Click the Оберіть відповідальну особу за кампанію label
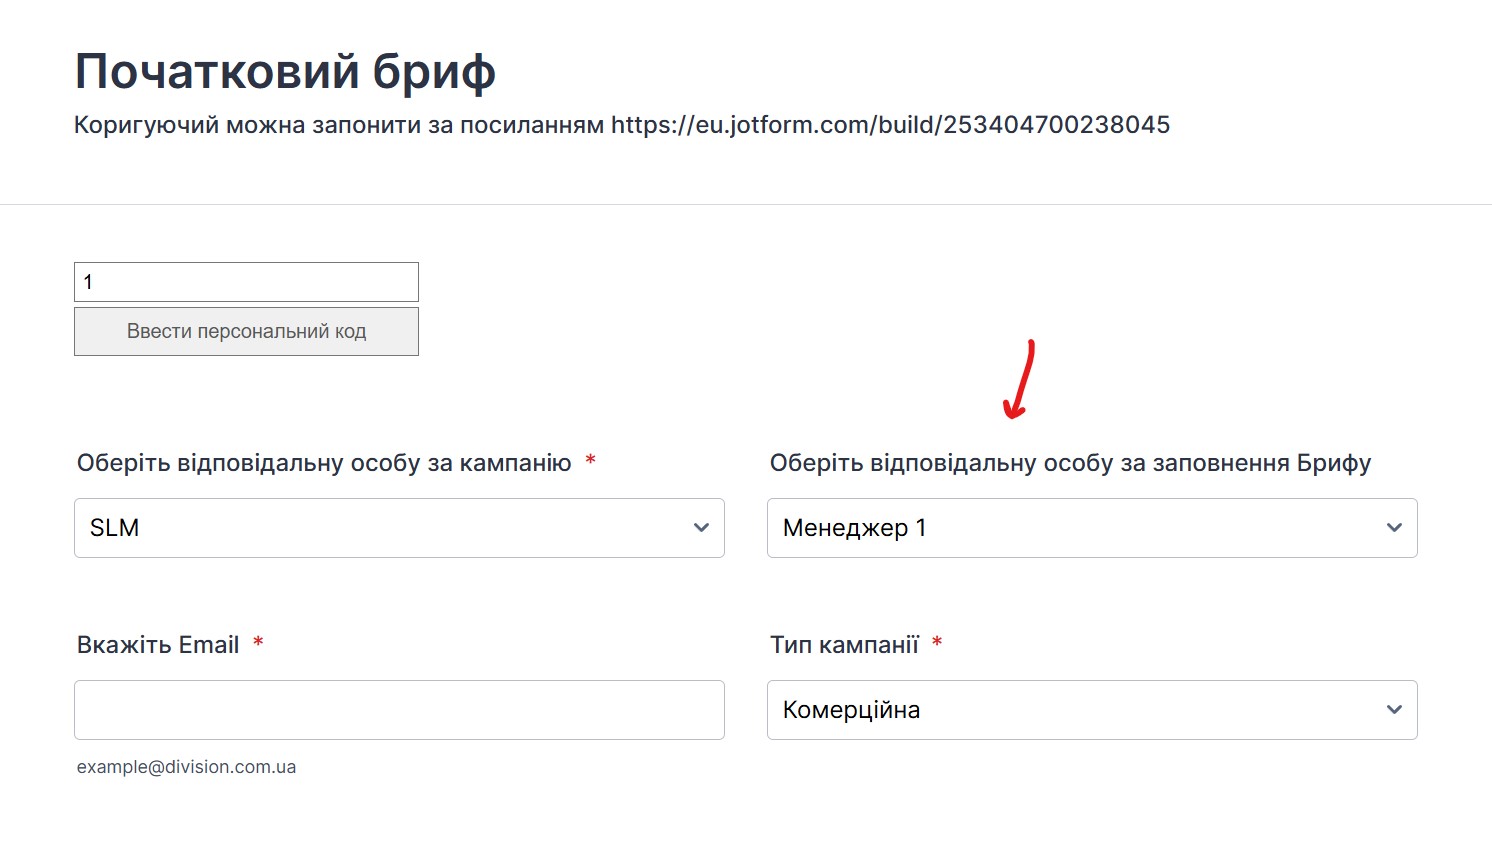The height and width of the screenshot is (853, 1492). 324,463
